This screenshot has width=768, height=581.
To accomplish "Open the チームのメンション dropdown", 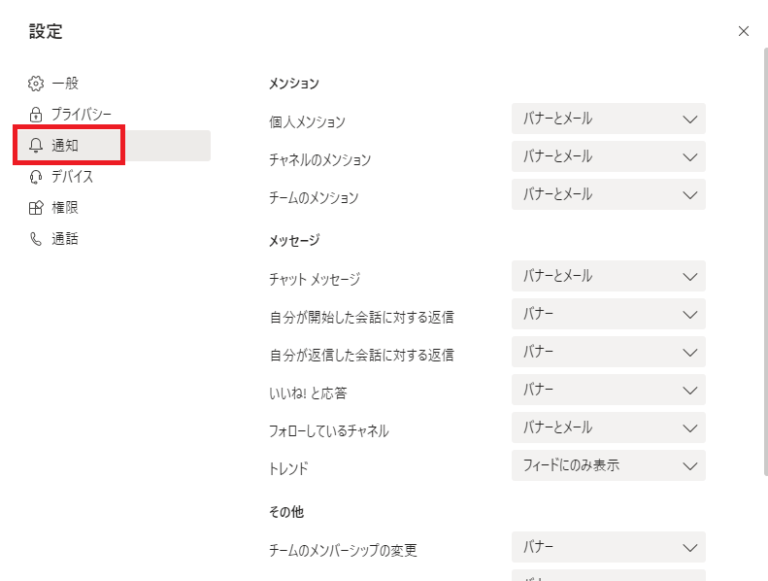I will click(x=608, y=195).
